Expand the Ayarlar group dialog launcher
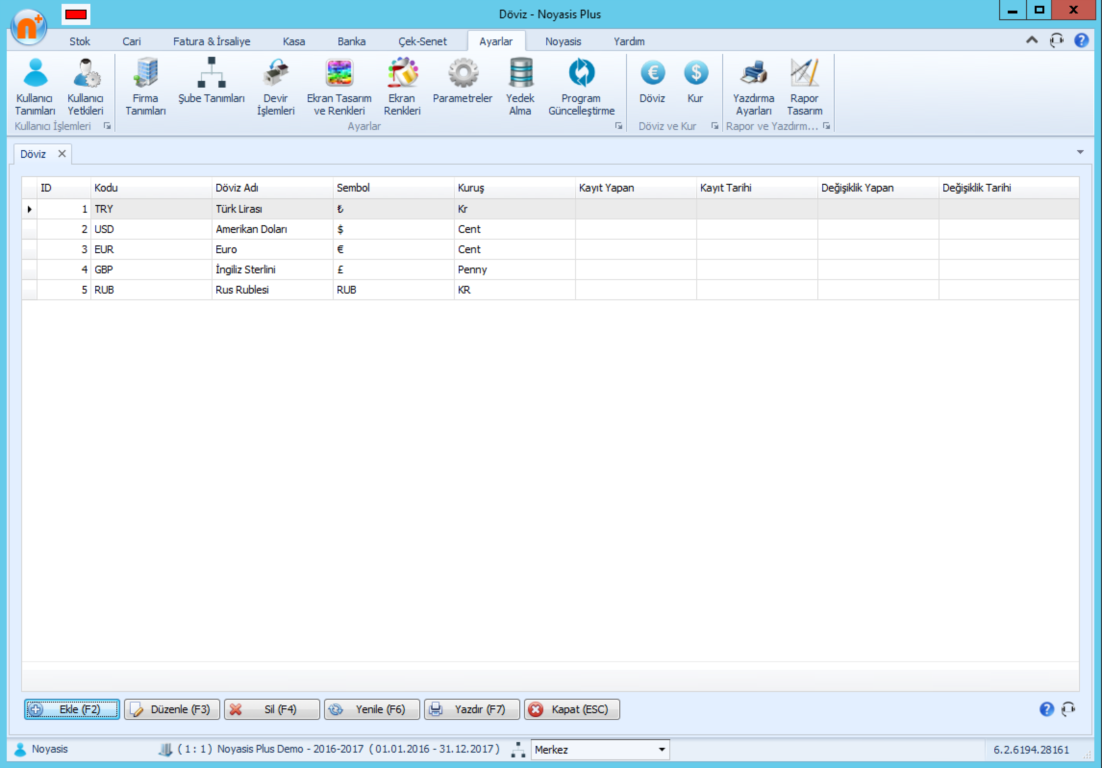Image resolution: width=1102 pixels, height=768 pixels. 618,126
